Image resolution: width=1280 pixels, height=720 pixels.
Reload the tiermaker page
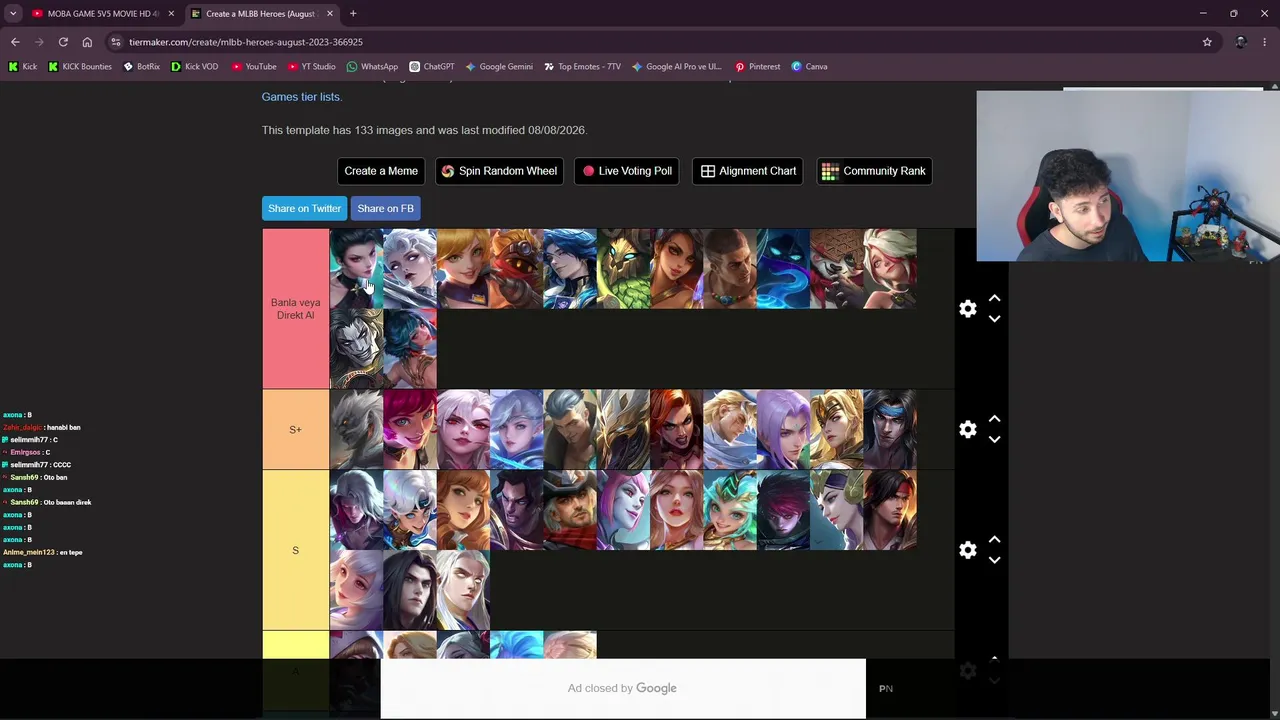(63, 42)
